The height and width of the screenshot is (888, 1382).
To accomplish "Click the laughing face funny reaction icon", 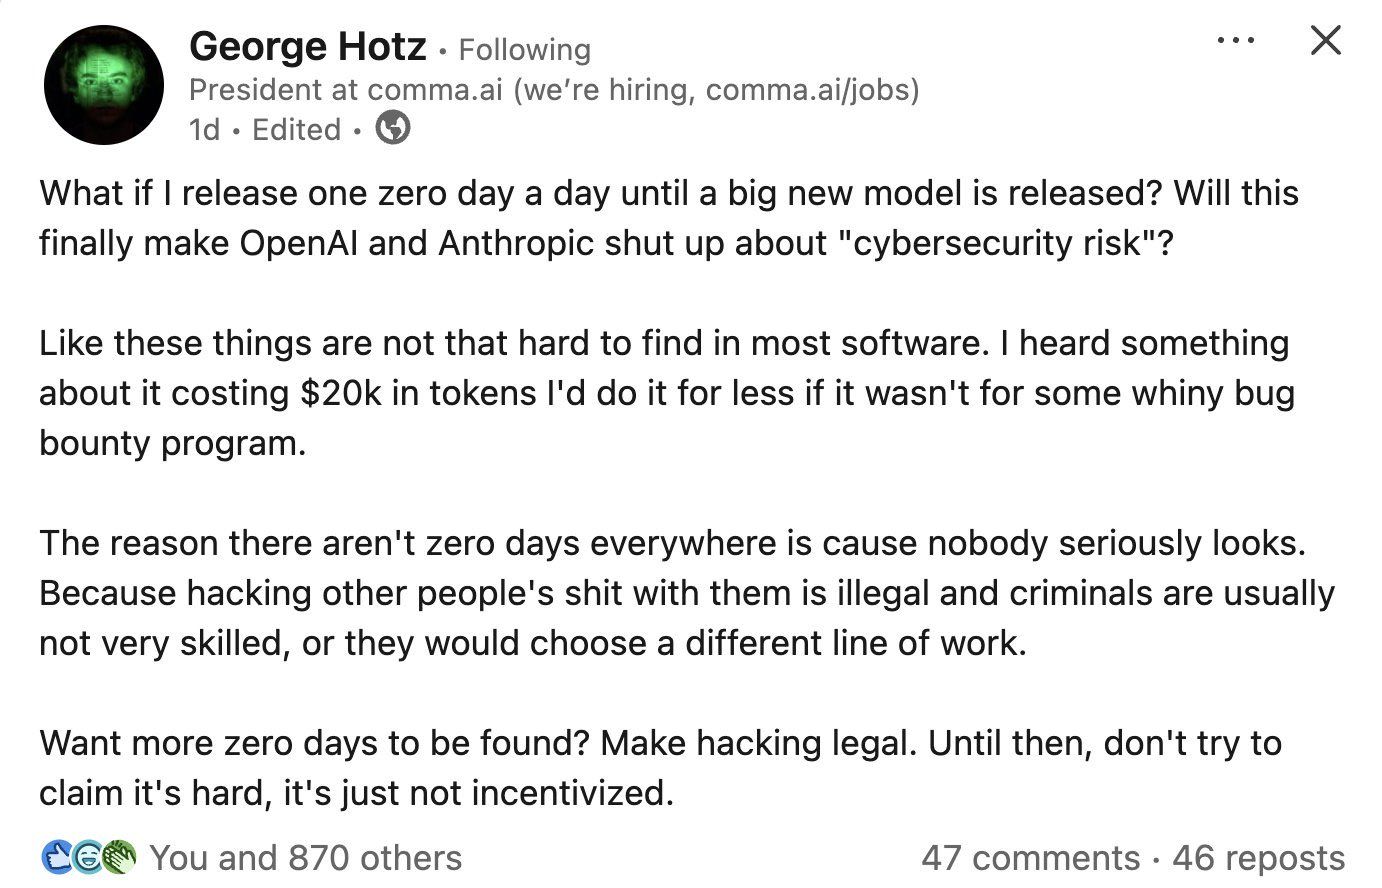I will click(x=87, y=857).
